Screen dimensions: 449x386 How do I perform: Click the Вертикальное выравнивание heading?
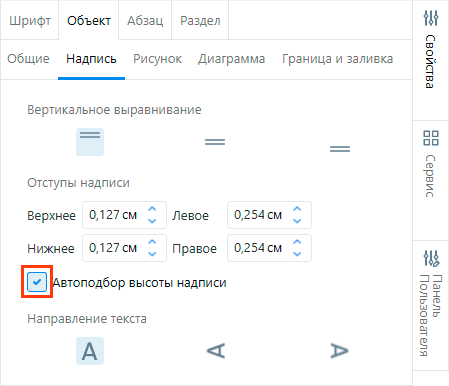(x=114, y=110)
